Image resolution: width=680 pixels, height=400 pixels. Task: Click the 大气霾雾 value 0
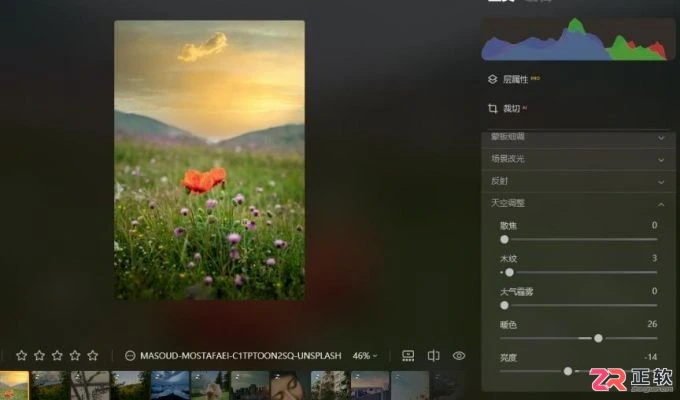tap(654, 291)
